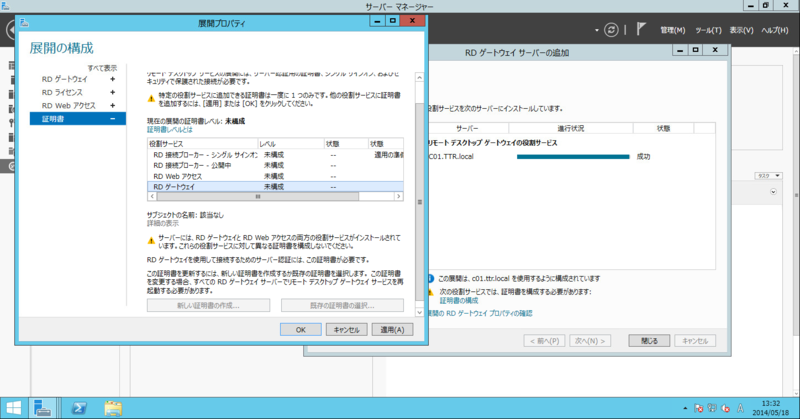800x419 pixels.
Task: Click キャンセル in the RD ゲートウェイ wizard
Action: (x=695, y=341)
